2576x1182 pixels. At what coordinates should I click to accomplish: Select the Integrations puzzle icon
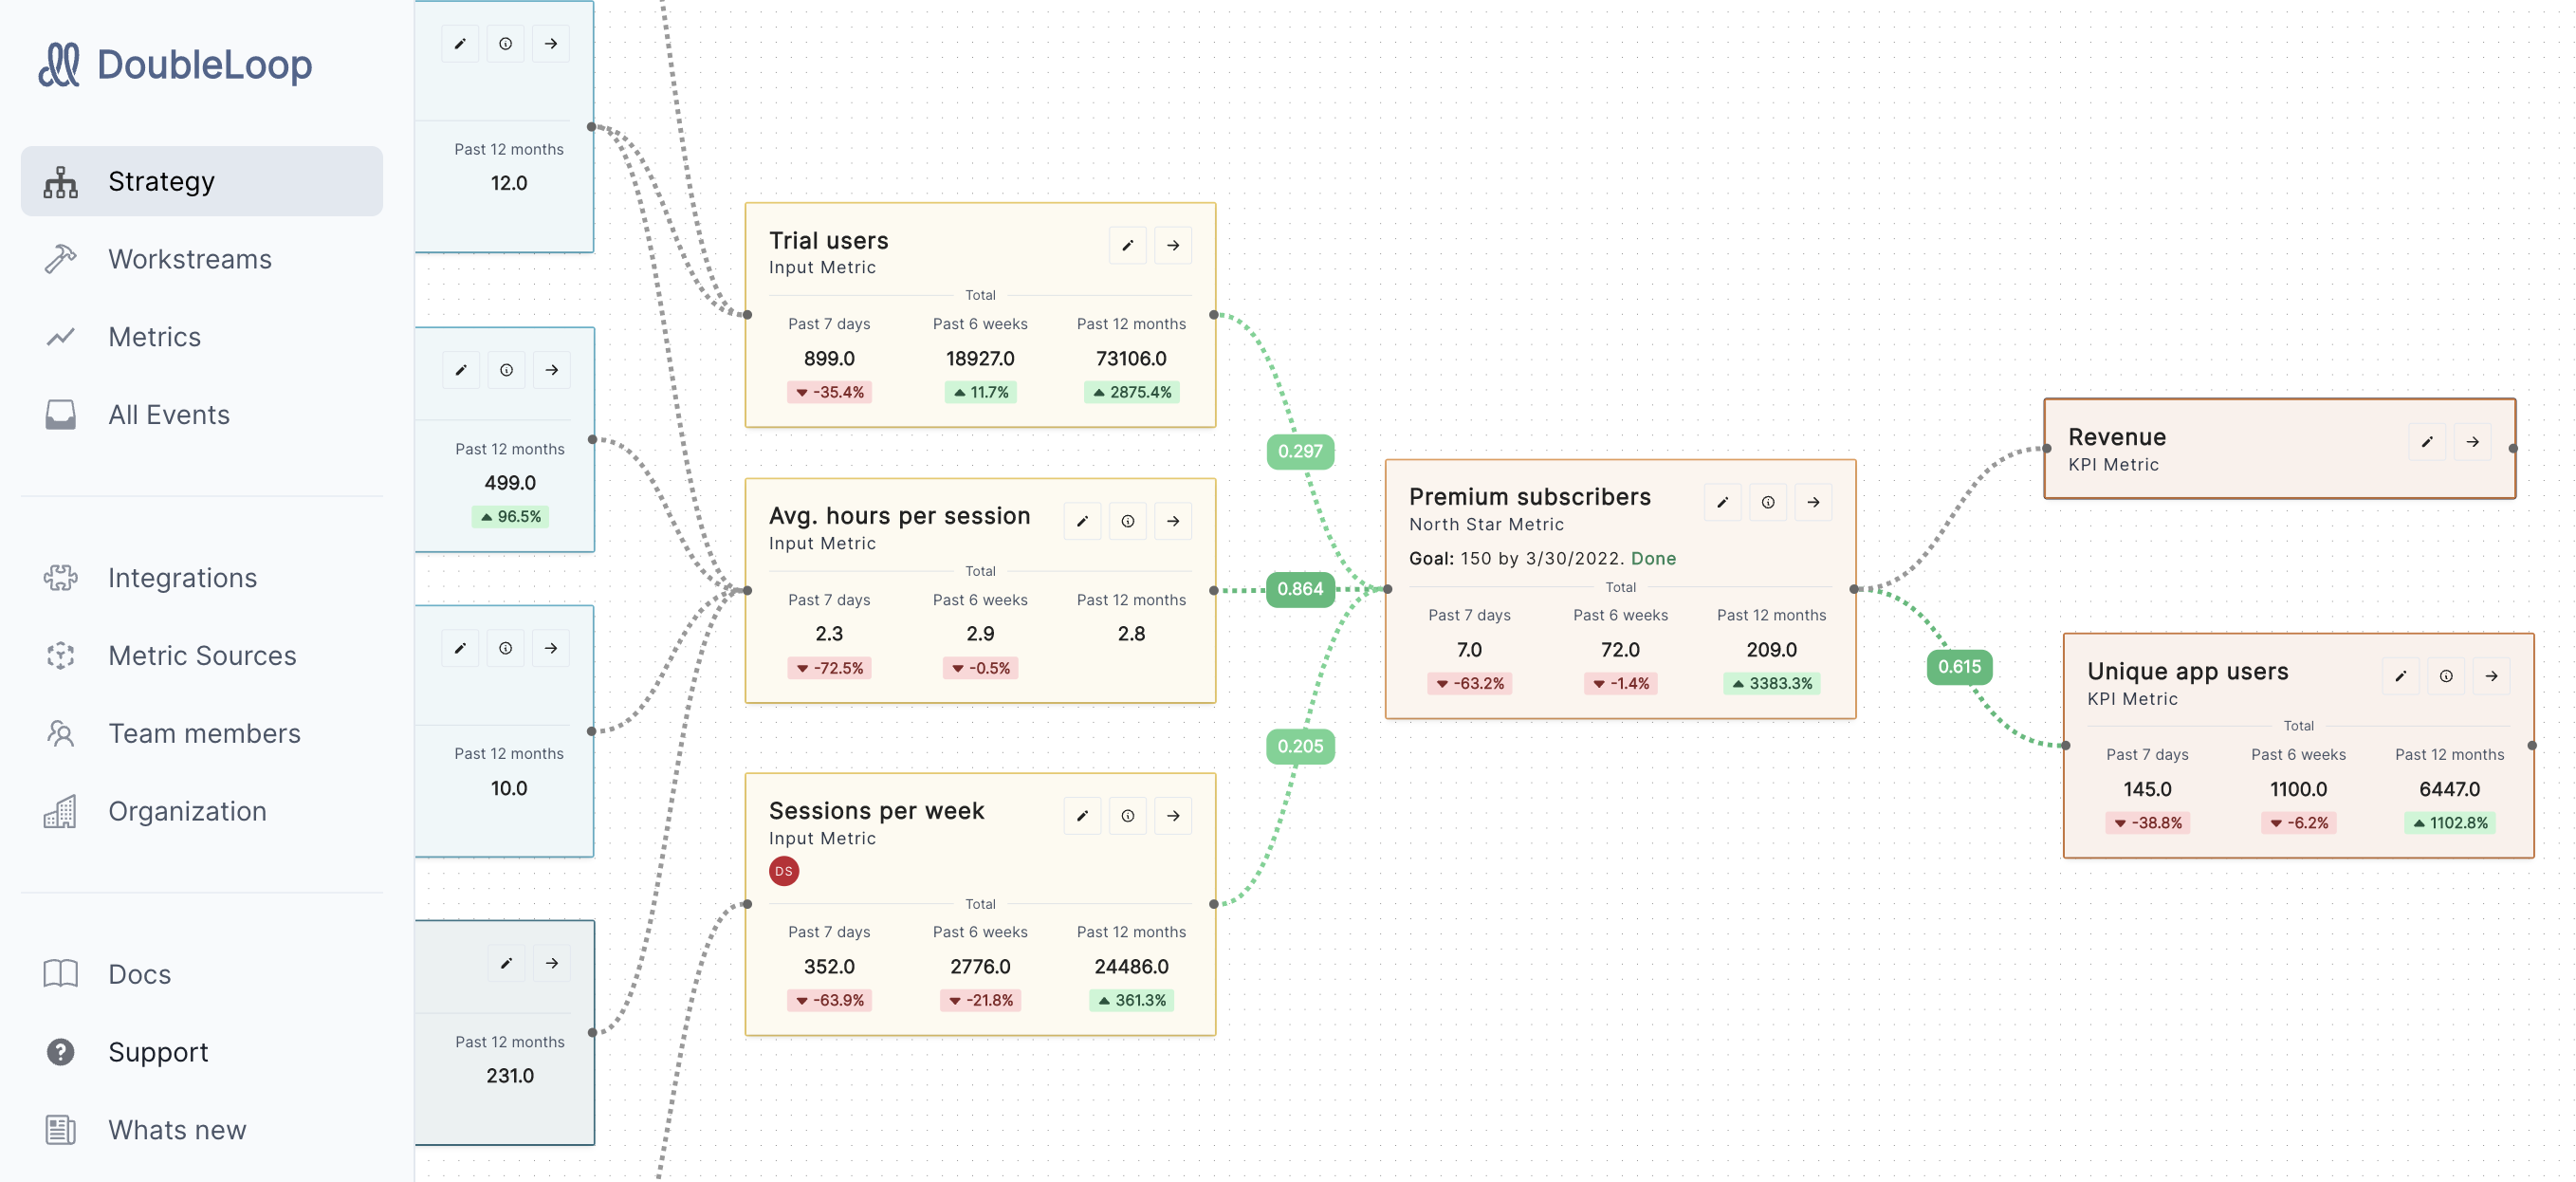(x=61, y=578)
